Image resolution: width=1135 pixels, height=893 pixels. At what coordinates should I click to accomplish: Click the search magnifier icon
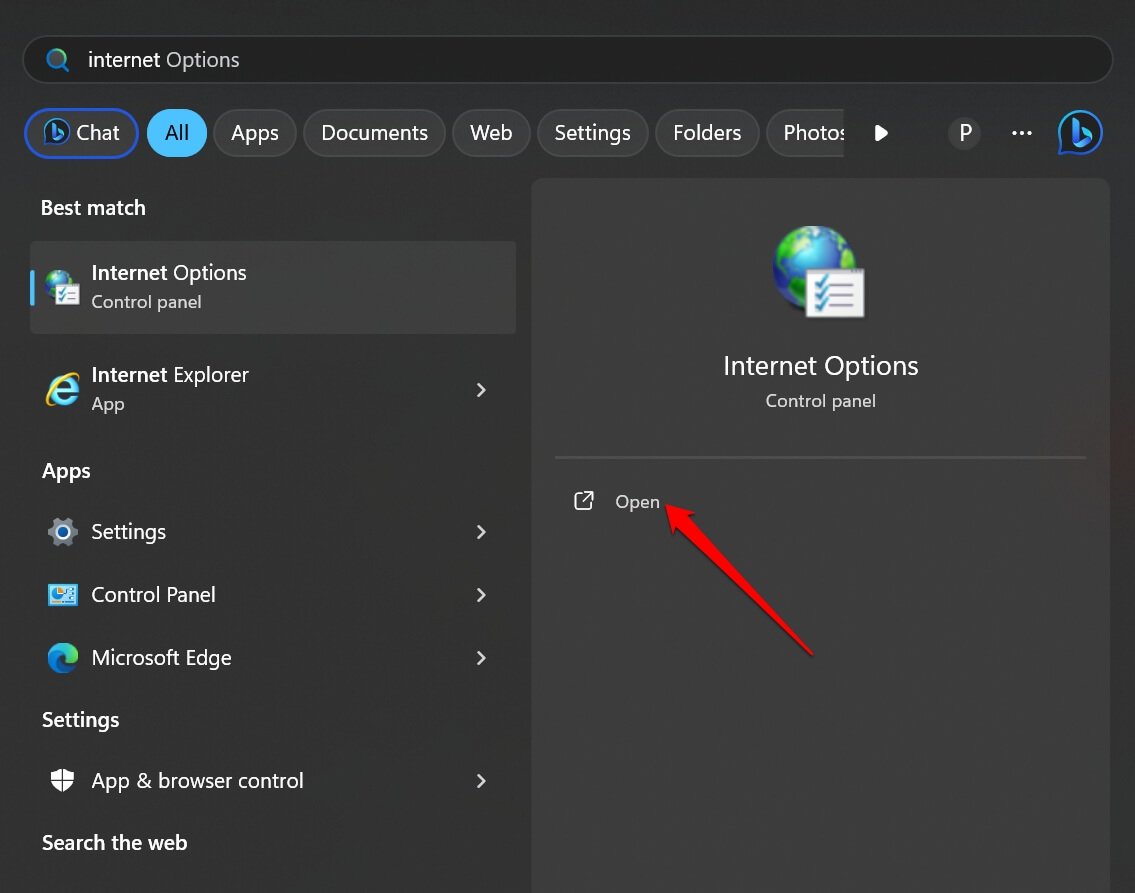(57, 59)
